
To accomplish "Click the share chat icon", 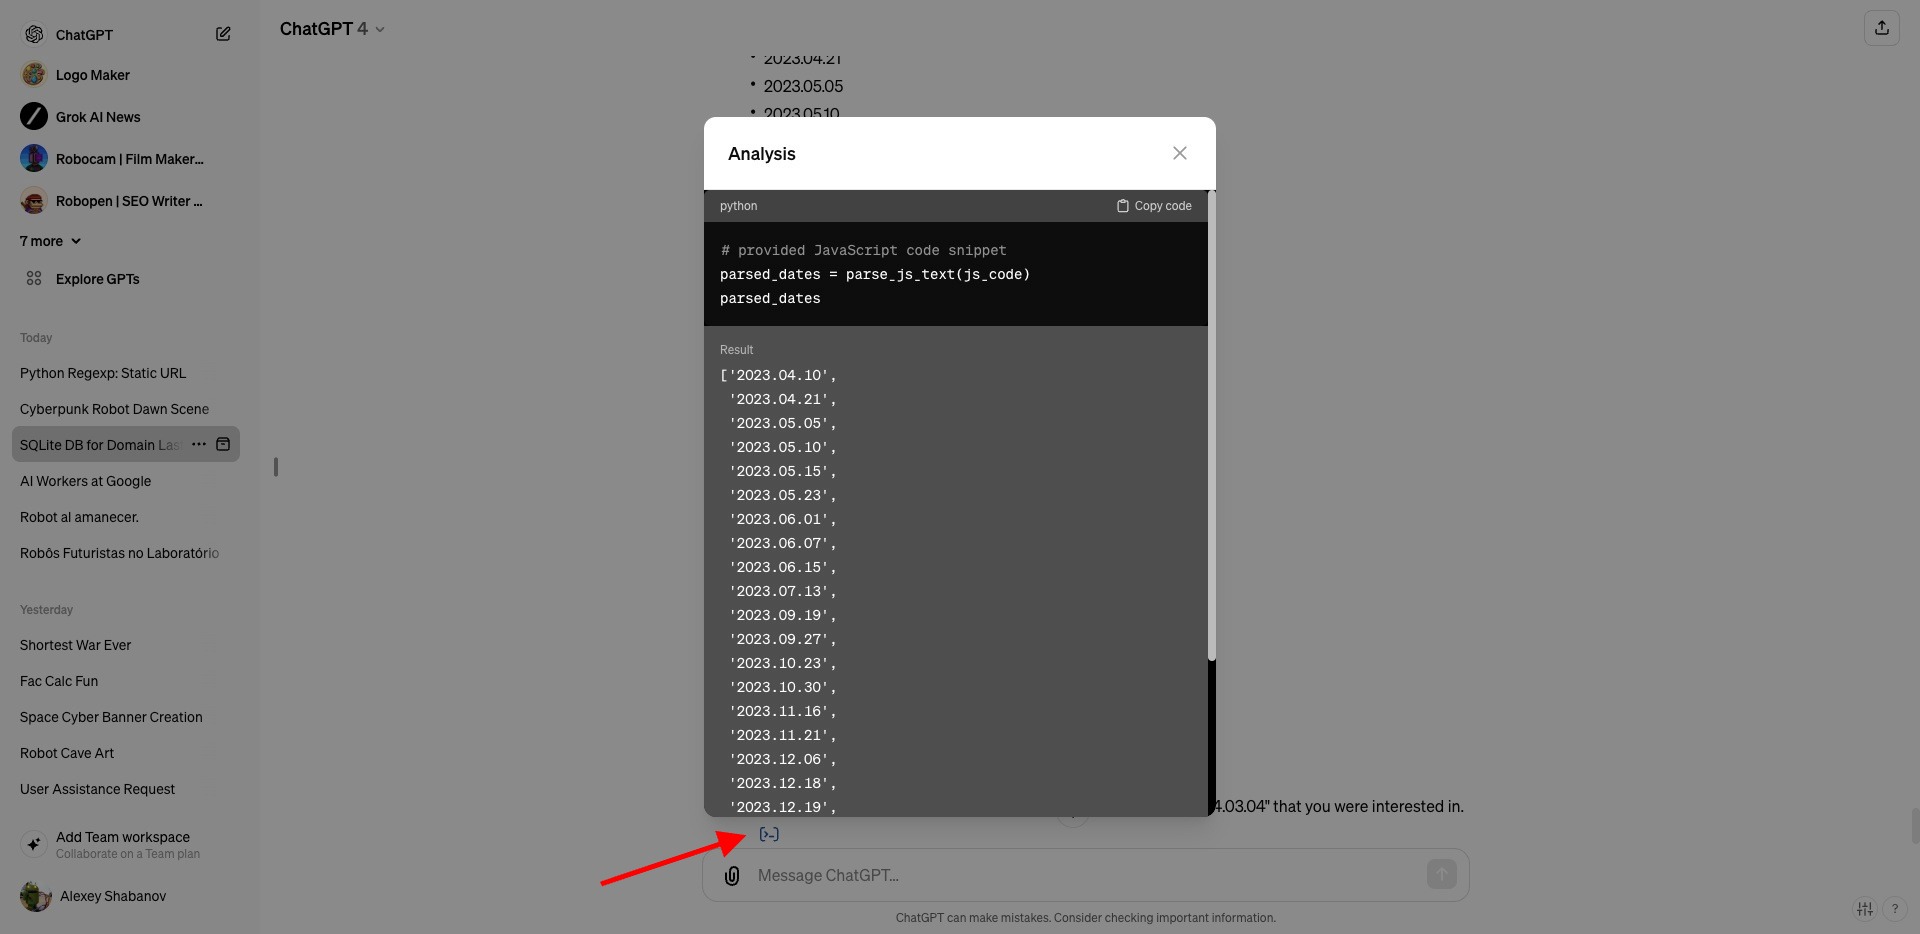I will (x=1882, y=28).
